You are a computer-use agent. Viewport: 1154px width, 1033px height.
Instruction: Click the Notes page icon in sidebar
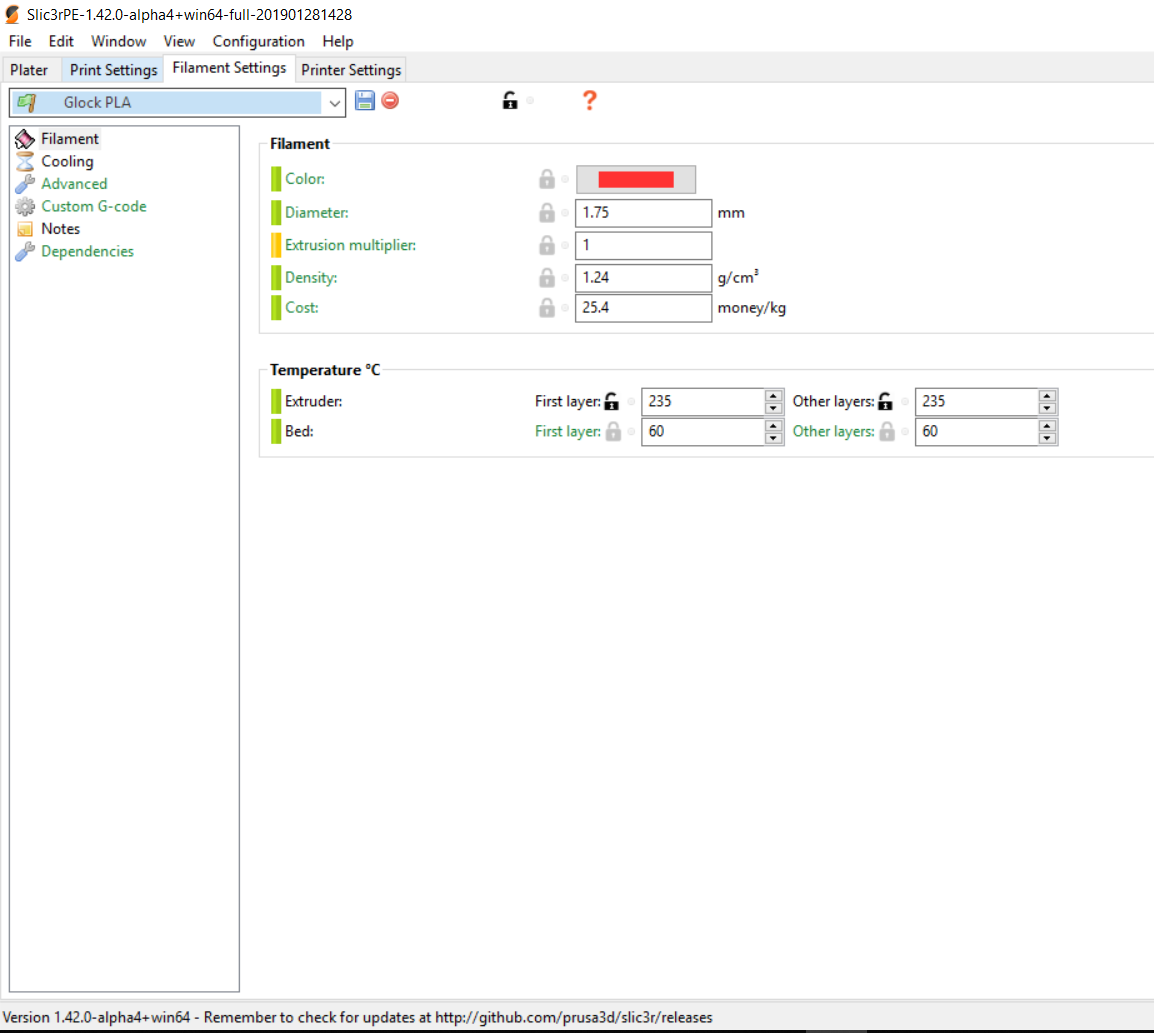point(25,229)
